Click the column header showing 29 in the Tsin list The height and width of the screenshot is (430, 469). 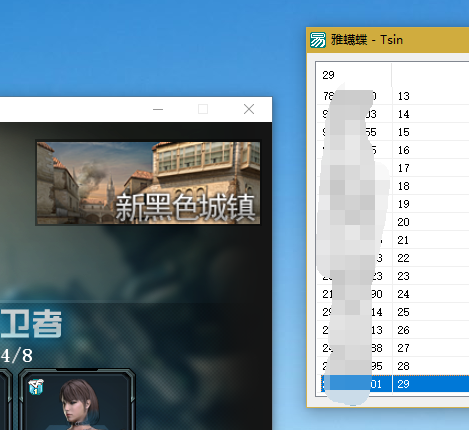click(354, 75)
